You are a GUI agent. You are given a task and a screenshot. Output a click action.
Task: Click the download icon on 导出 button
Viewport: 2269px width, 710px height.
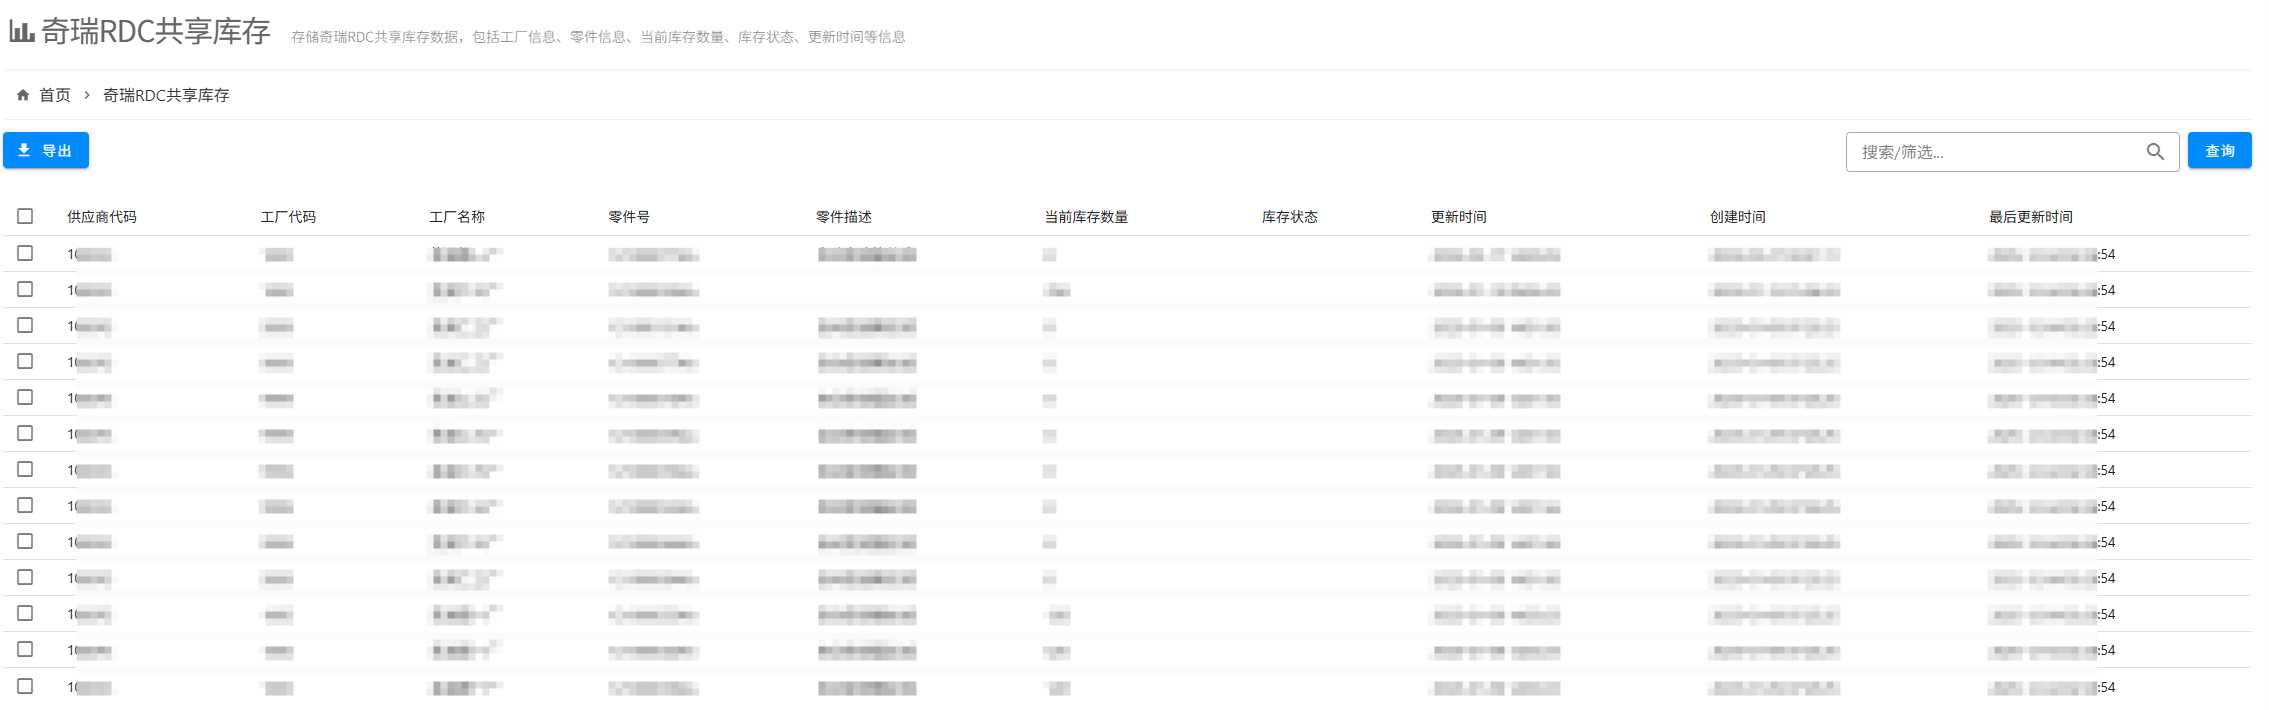pos(24,151)
